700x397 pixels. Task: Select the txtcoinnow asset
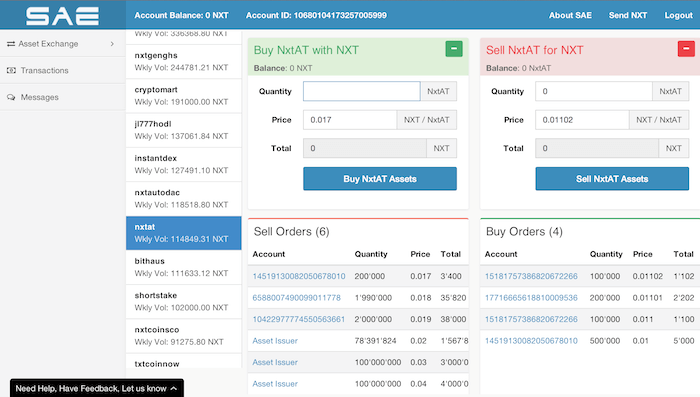pos(183,361)
